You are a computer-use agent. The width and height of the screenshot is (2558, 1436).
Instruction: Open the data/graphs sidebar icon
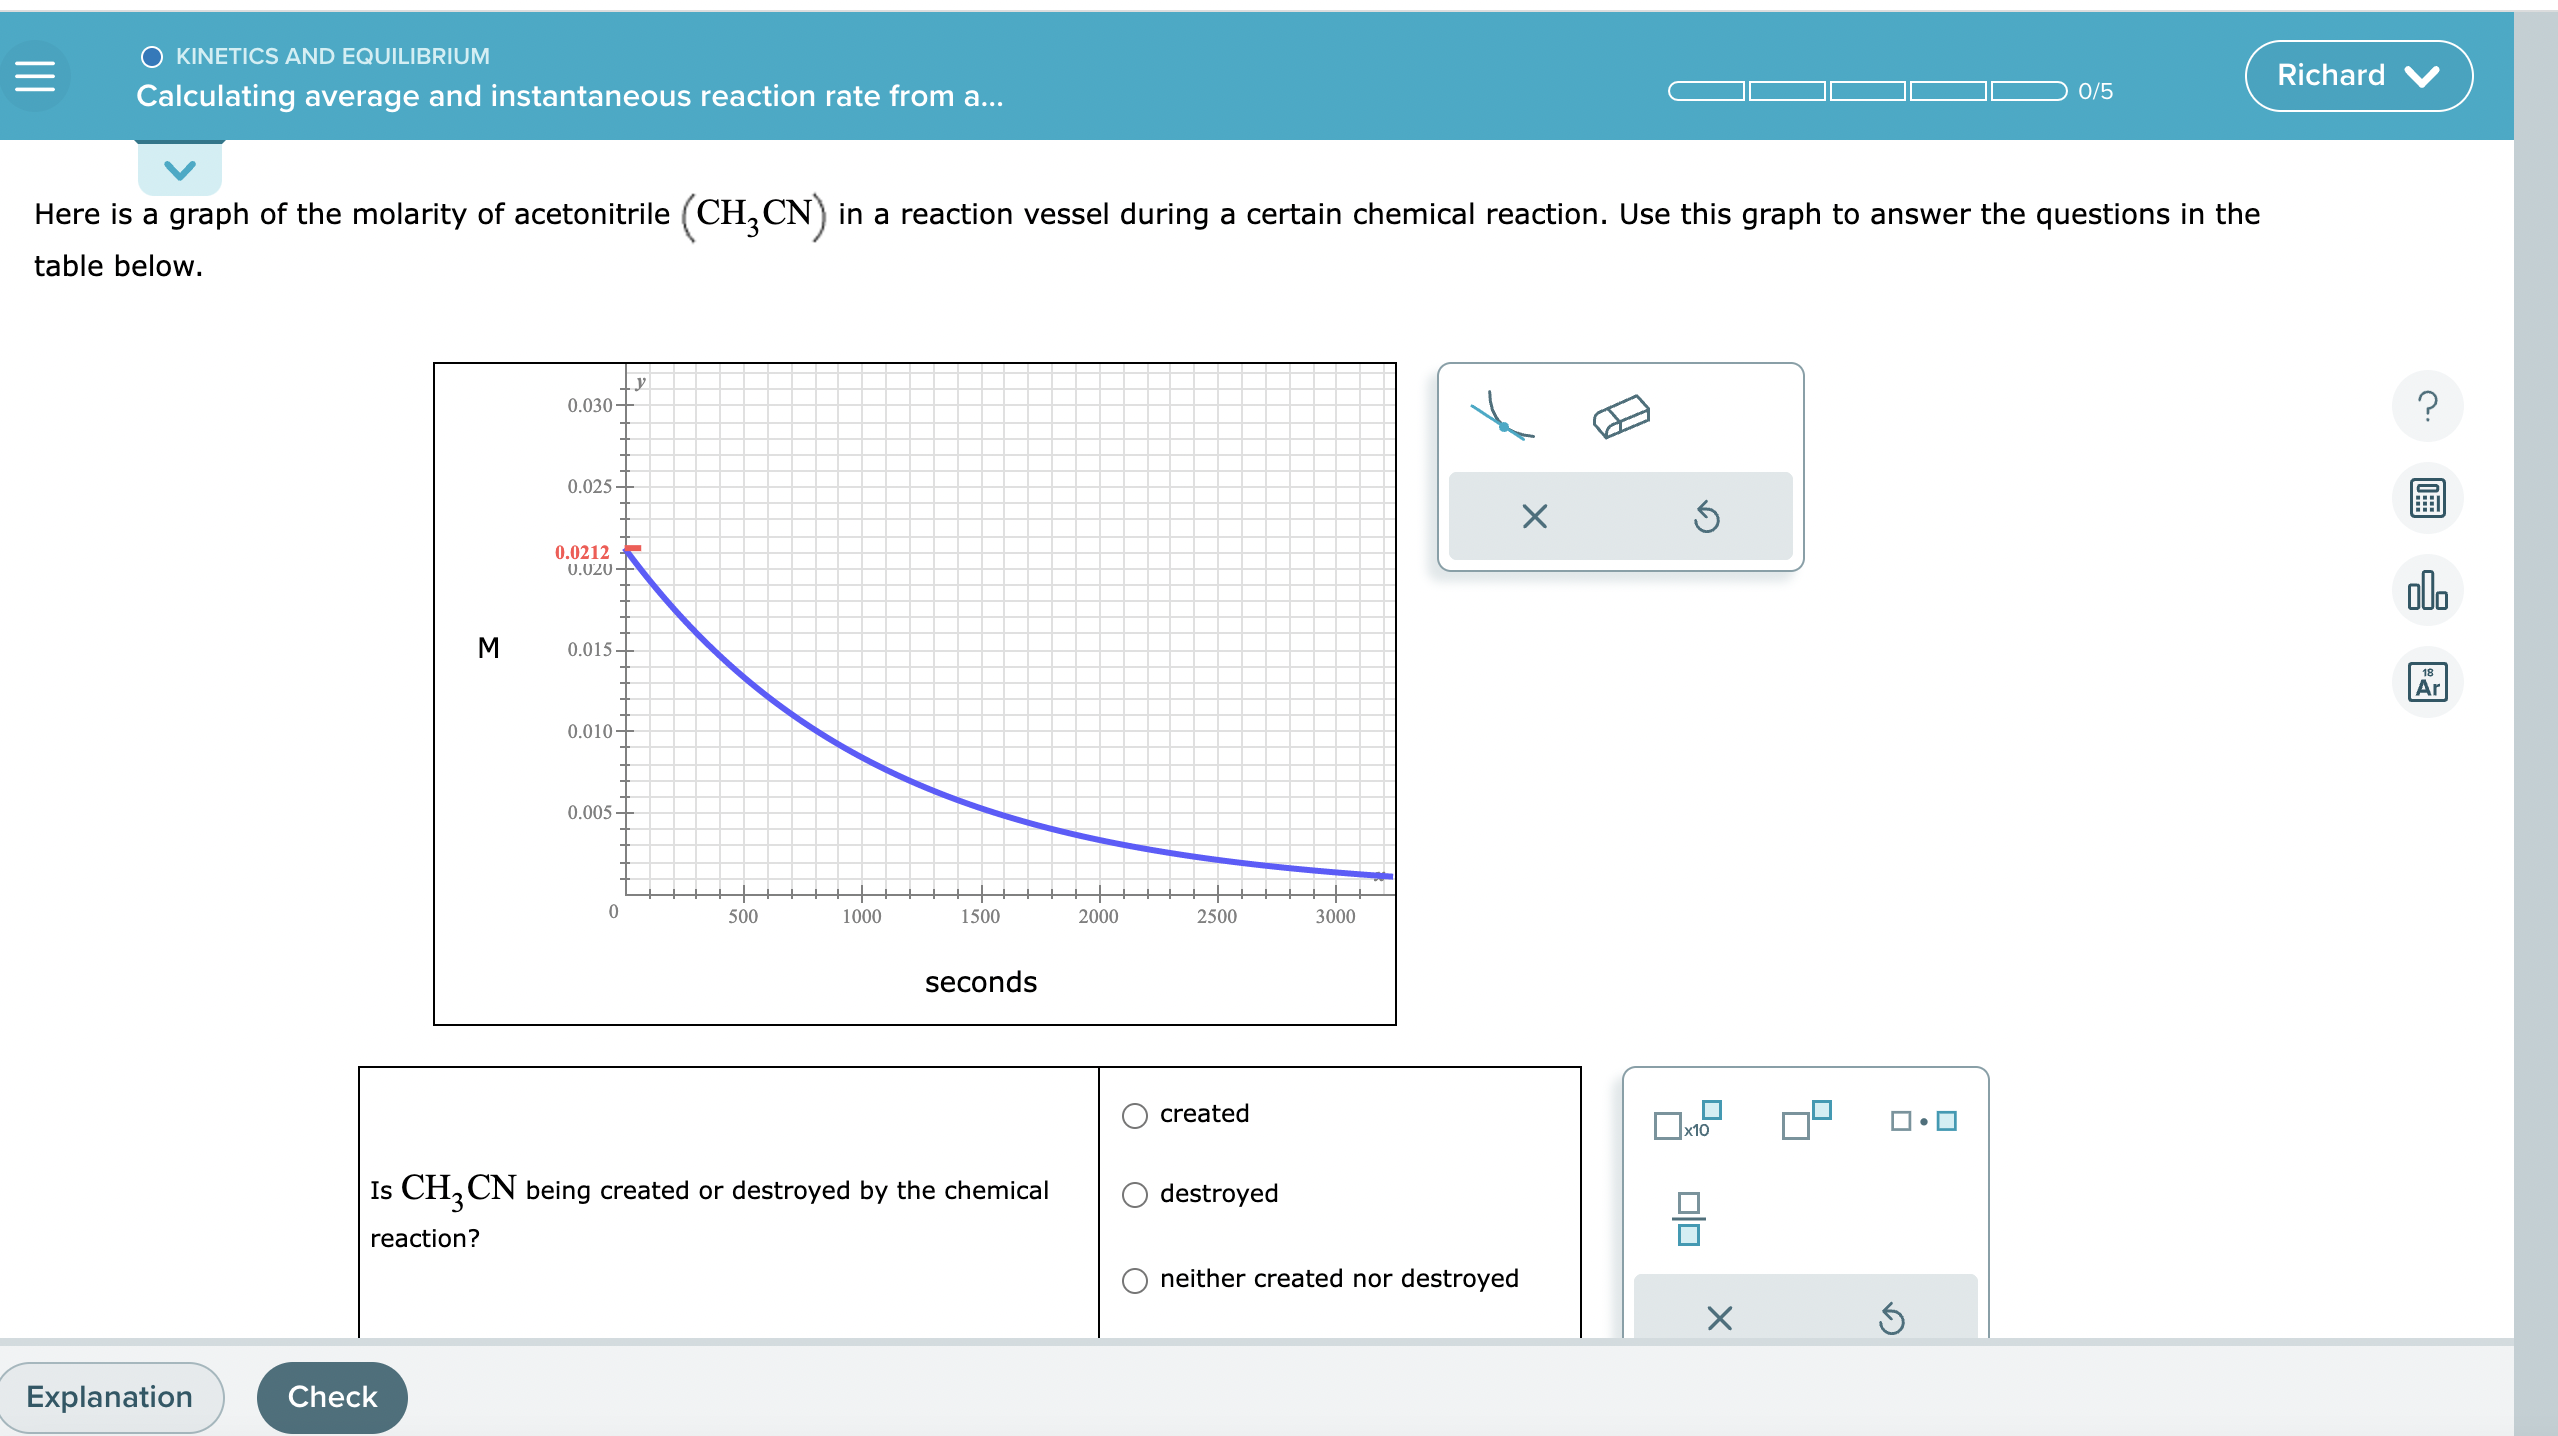pyautogui.click(x=2427, y=591)
